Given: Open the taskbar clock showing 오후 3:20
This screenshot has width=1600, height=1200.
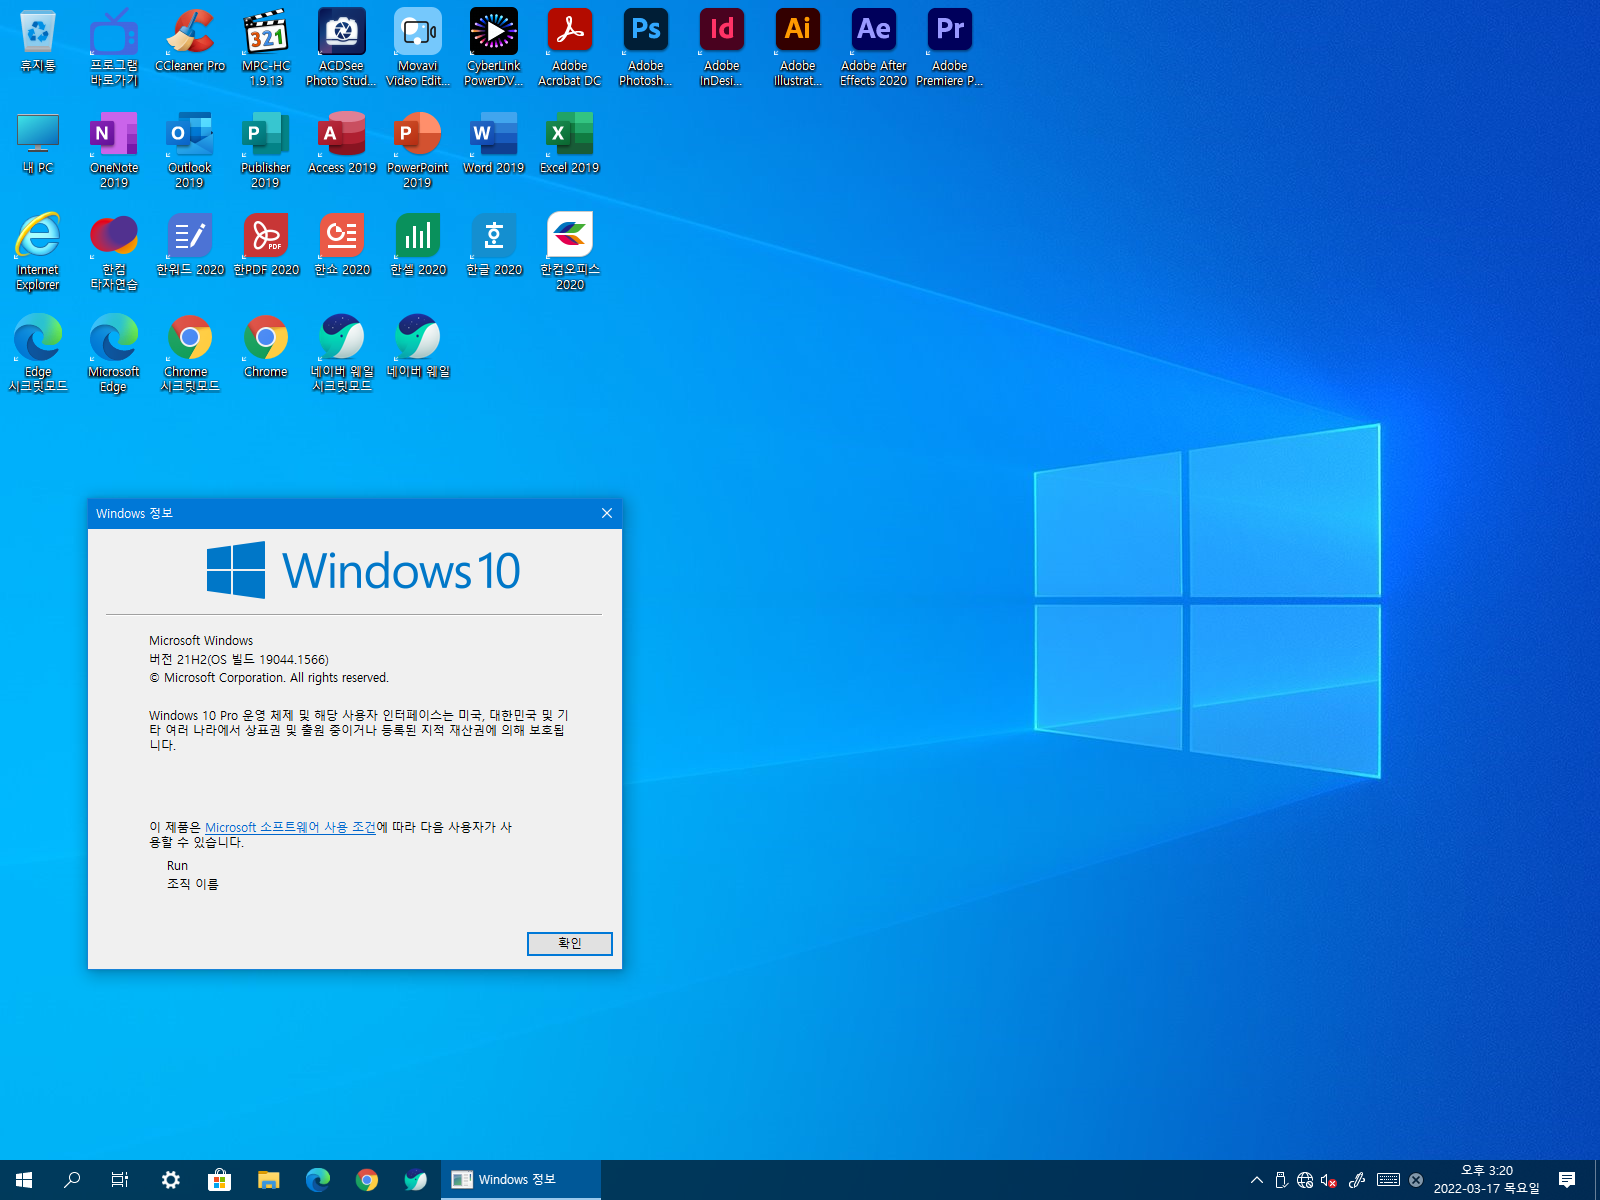Looking at the screenshot, I should (1487, 1180).
